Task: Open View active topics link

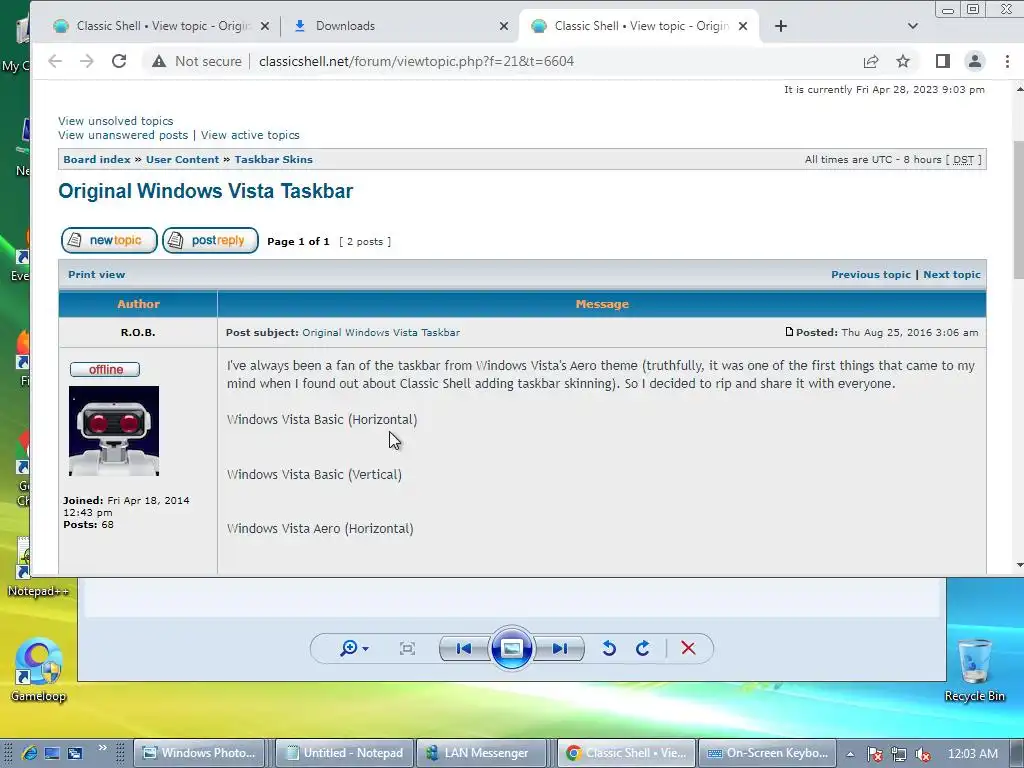Action: 250,135
